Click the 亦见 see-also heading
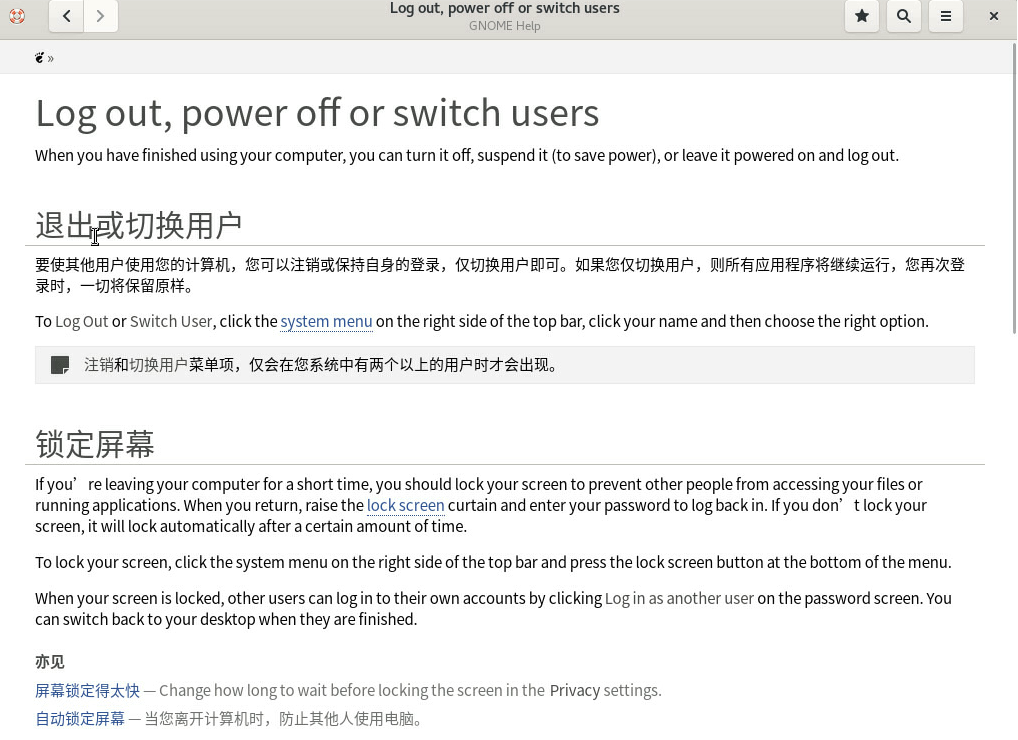The height and width of the screenshot is (740, 1018). click(50, 662)
